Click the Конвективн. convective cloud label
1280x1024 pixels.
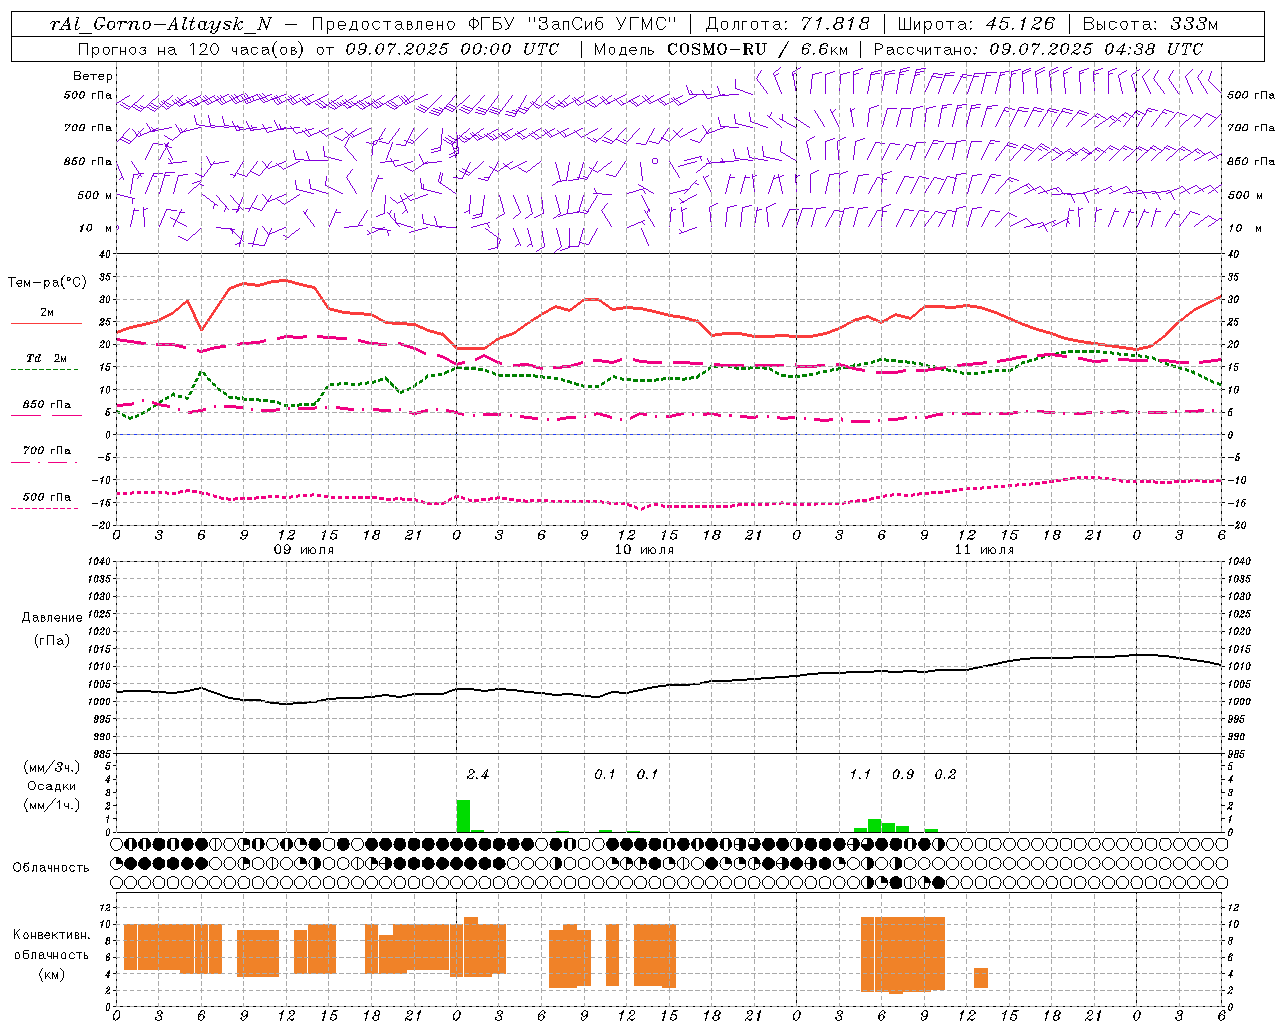[51, 935]
